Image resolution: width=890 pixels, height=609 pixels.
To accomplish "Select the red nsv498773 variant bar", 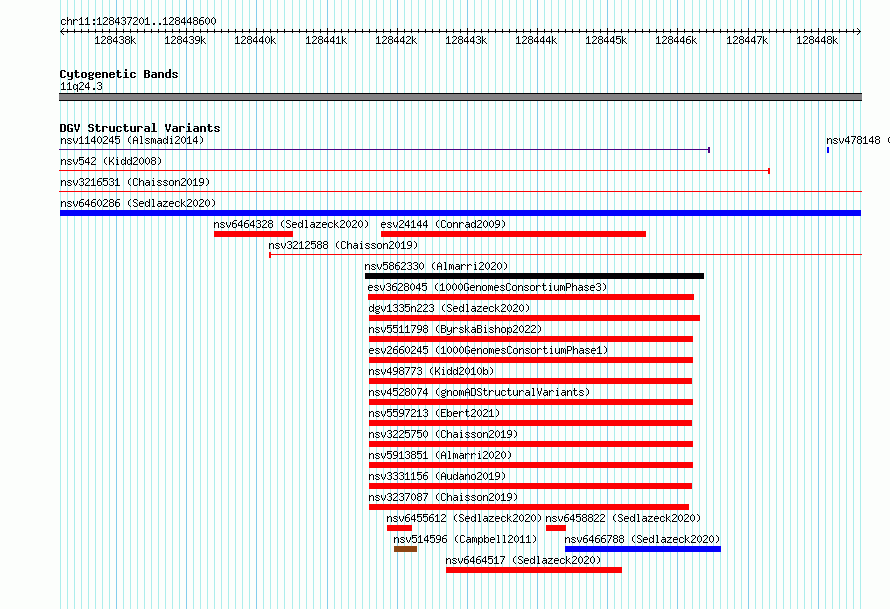I will pos(530,381).
